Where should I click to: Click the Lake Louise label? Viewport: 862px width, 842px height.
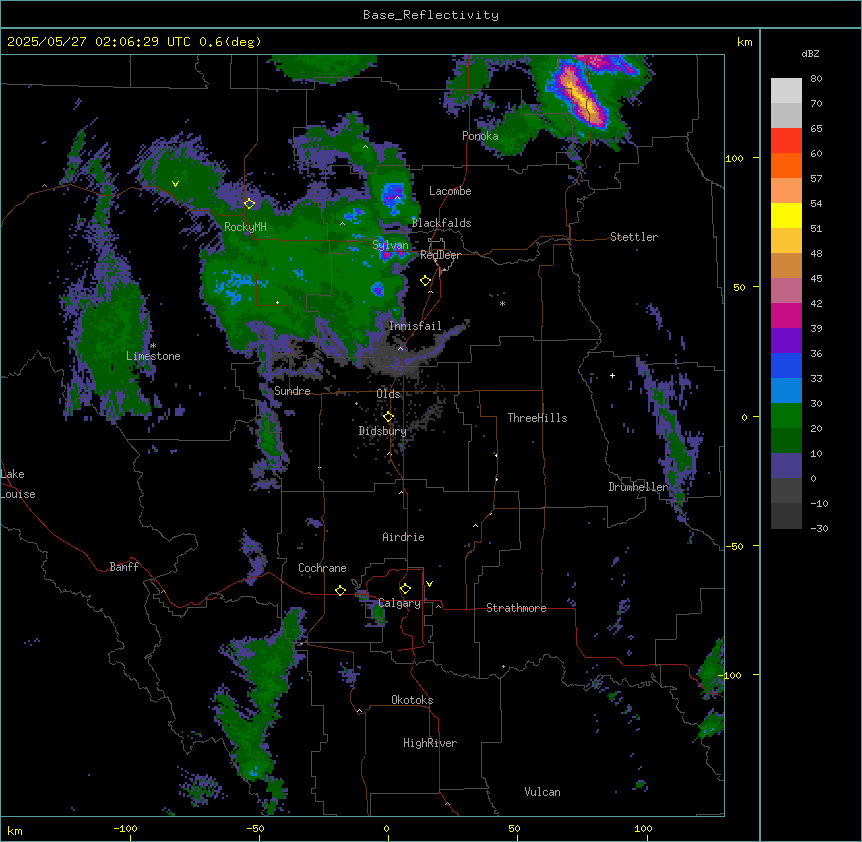(18, 484)
